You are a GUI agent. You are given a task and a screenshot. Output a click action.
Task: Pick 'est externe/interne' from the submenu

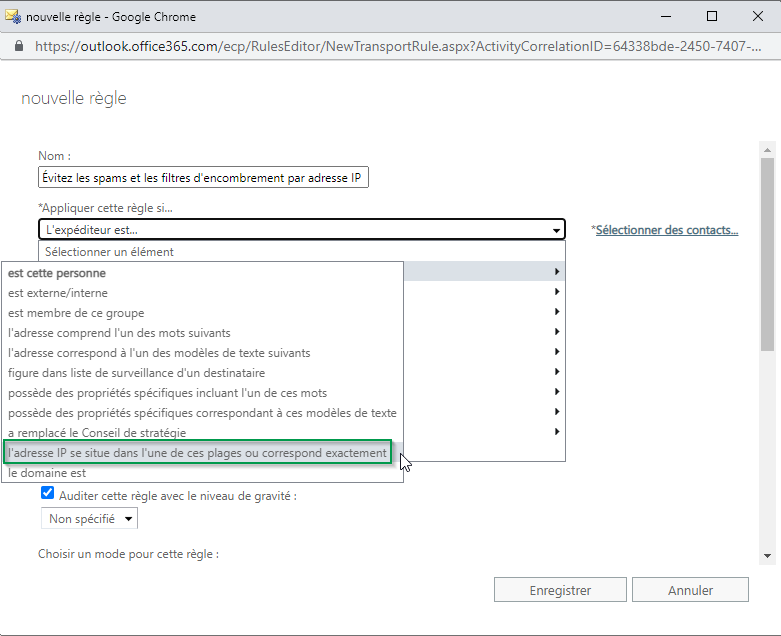(58, 293)
